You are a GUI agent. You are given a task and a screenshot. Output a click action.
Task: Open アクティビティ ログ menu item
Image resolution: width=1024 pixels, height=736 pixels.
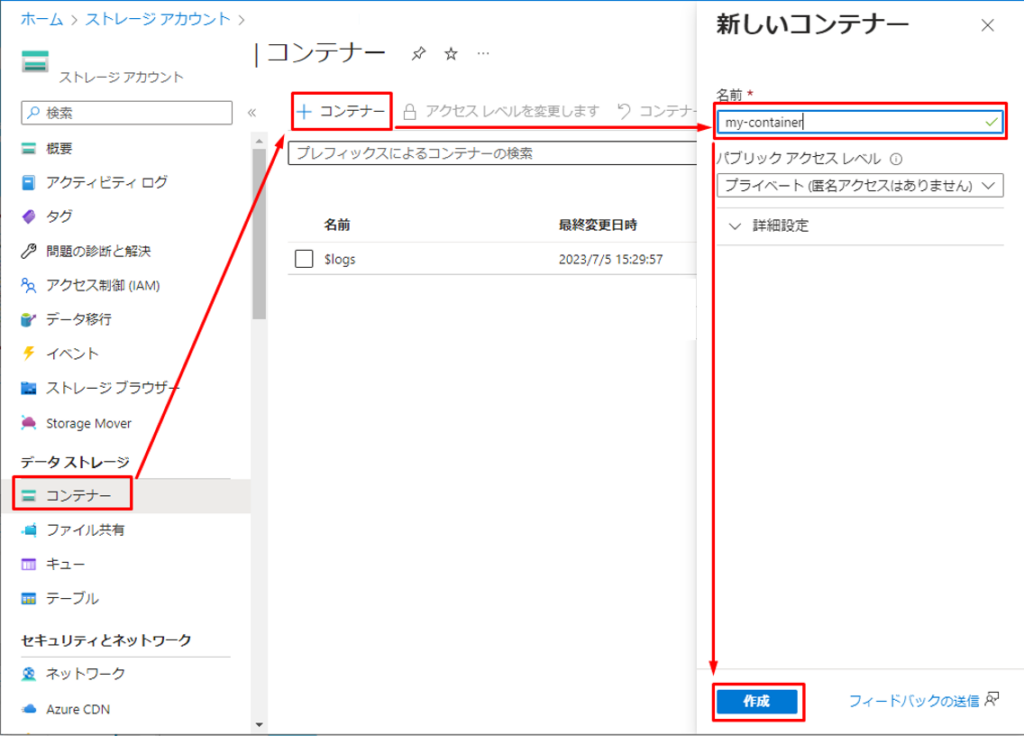106,182
